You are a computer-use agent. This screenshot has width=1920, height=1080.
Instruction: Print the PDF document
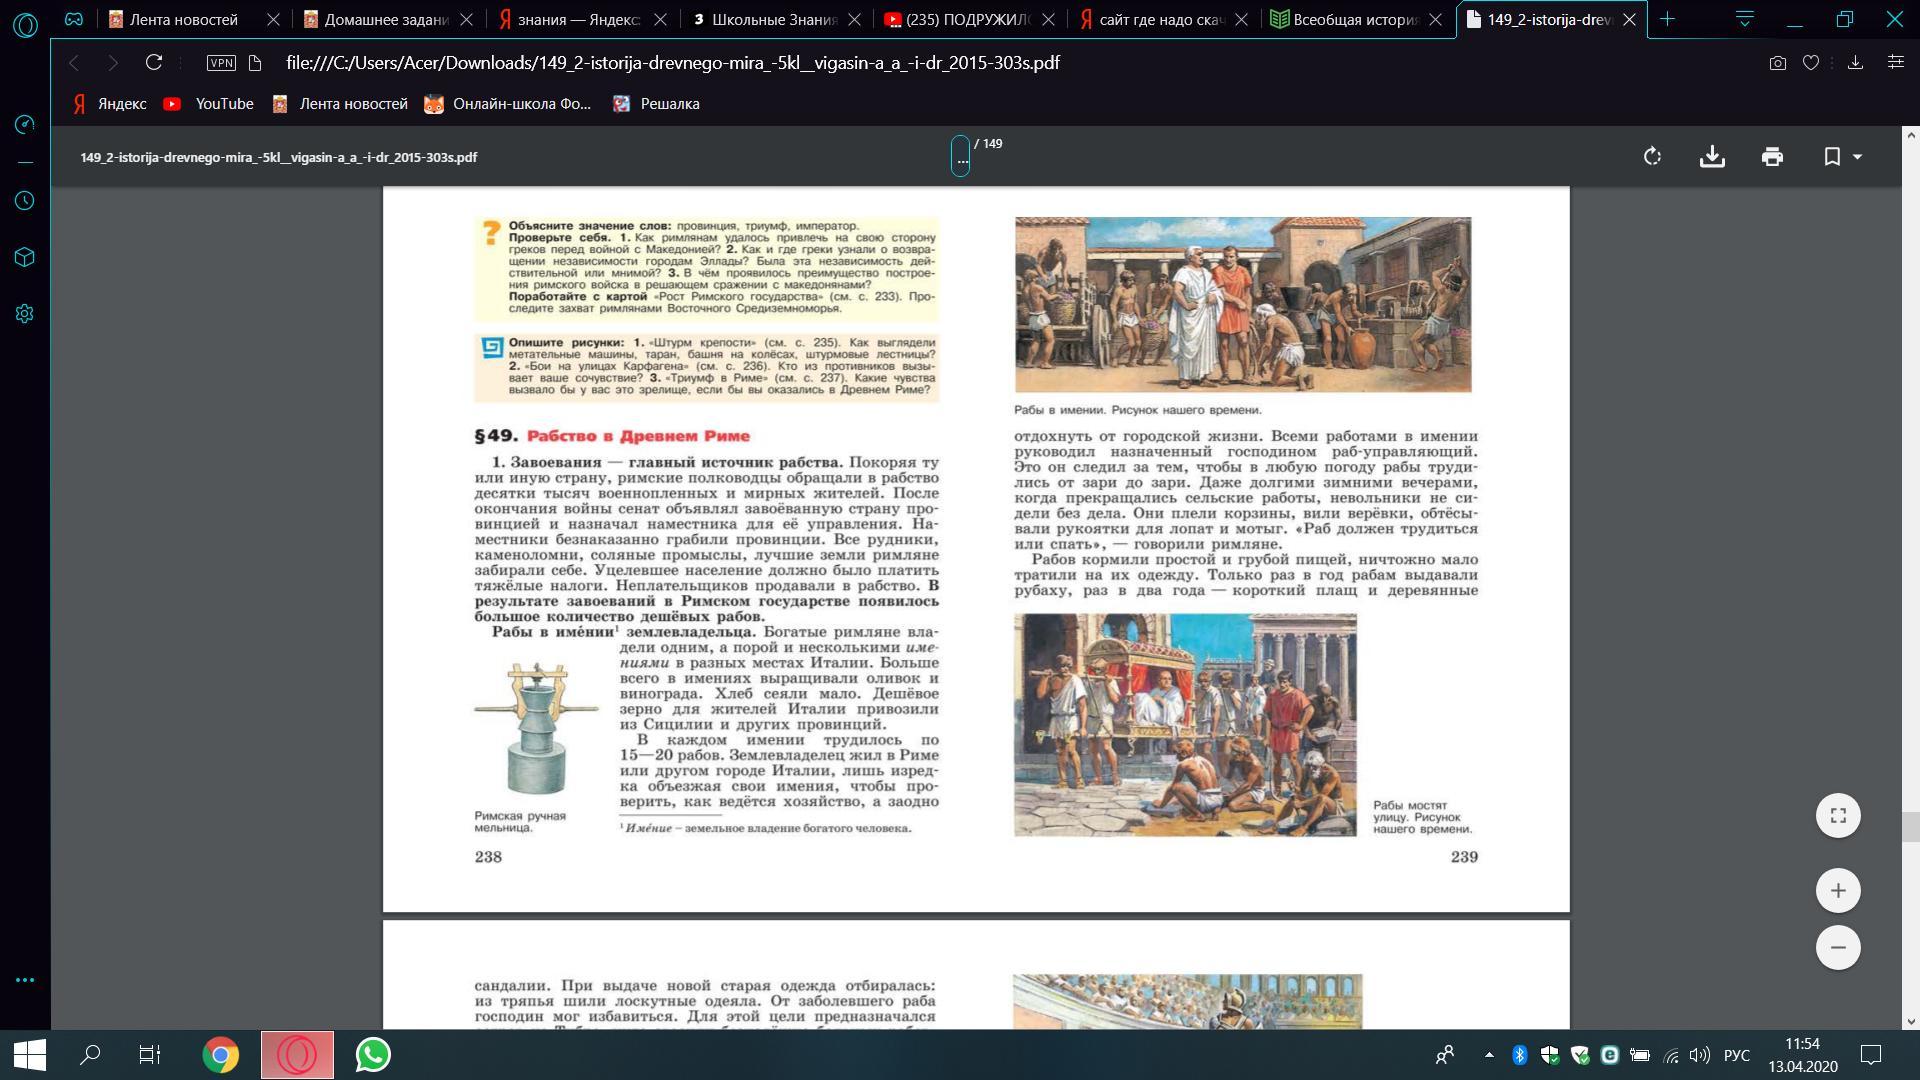[1772, 157]
